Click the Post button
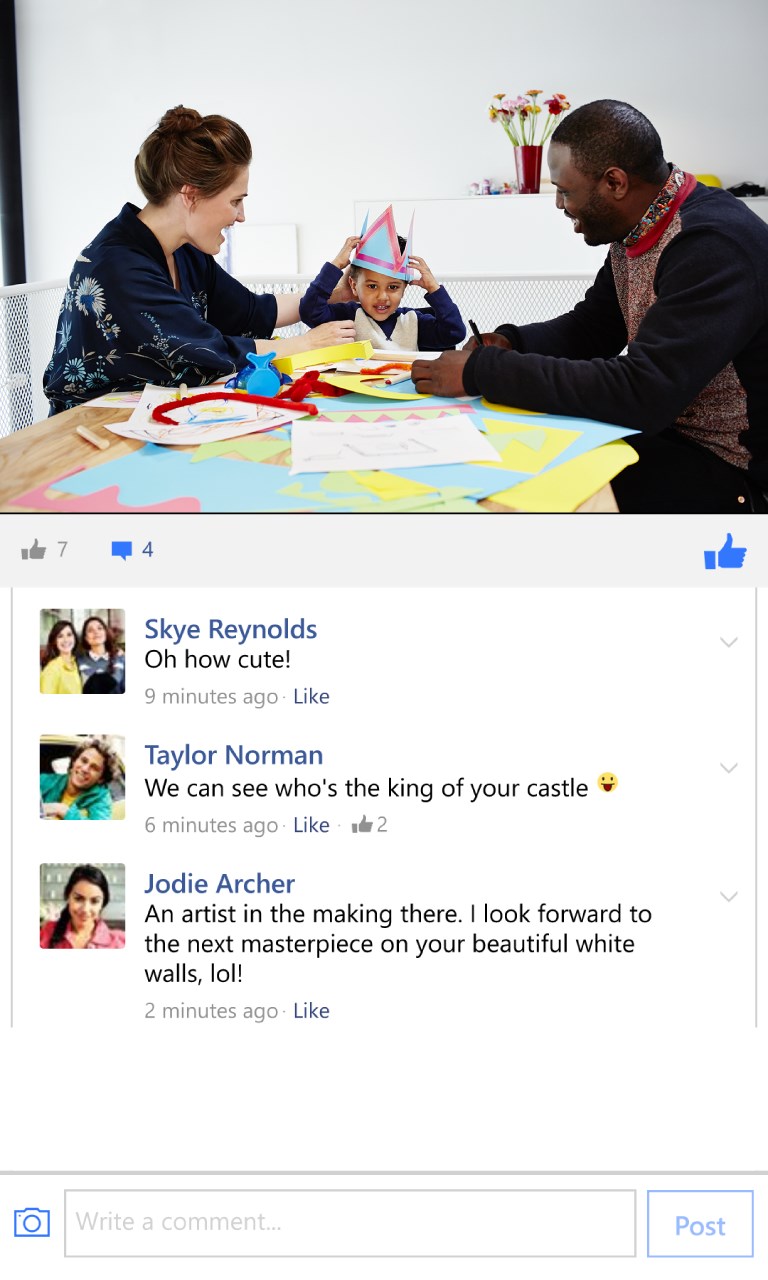Viewport: 768px width, 1280px height. [700, 1224]
